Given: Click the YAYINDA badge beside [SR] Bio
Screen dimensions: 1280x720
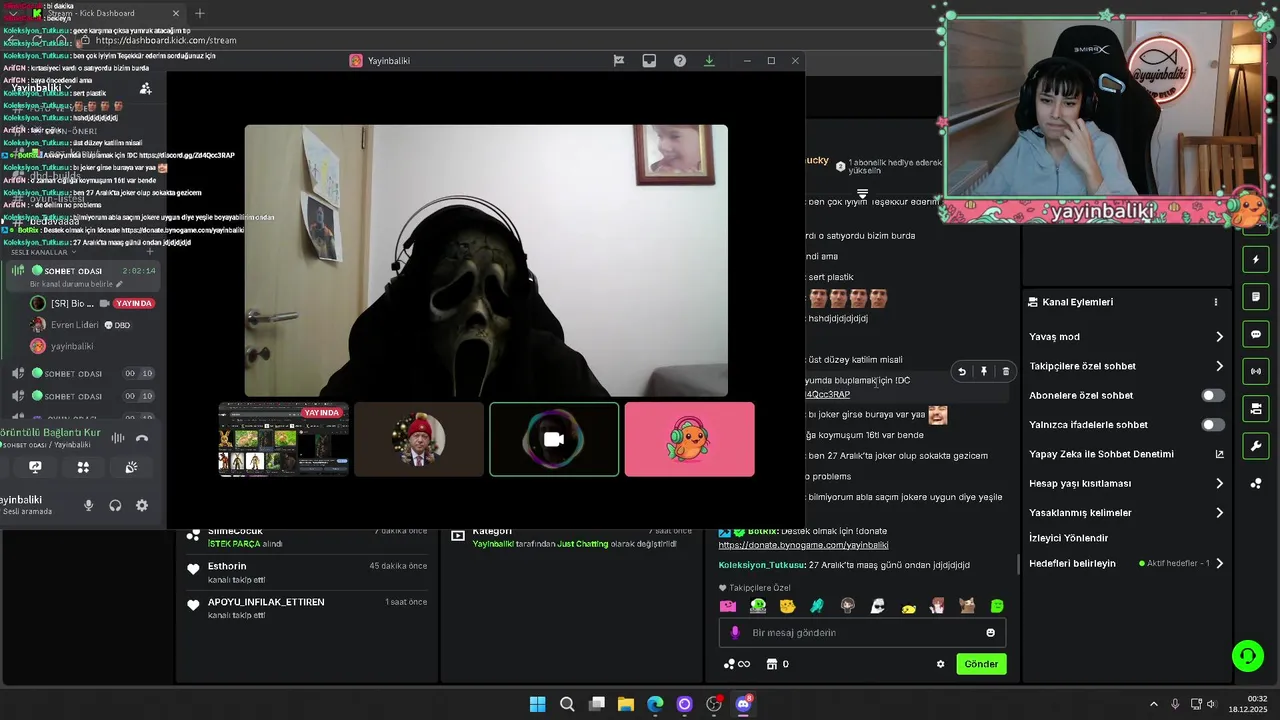Looking at the screenshot, I should coord(135,304).
